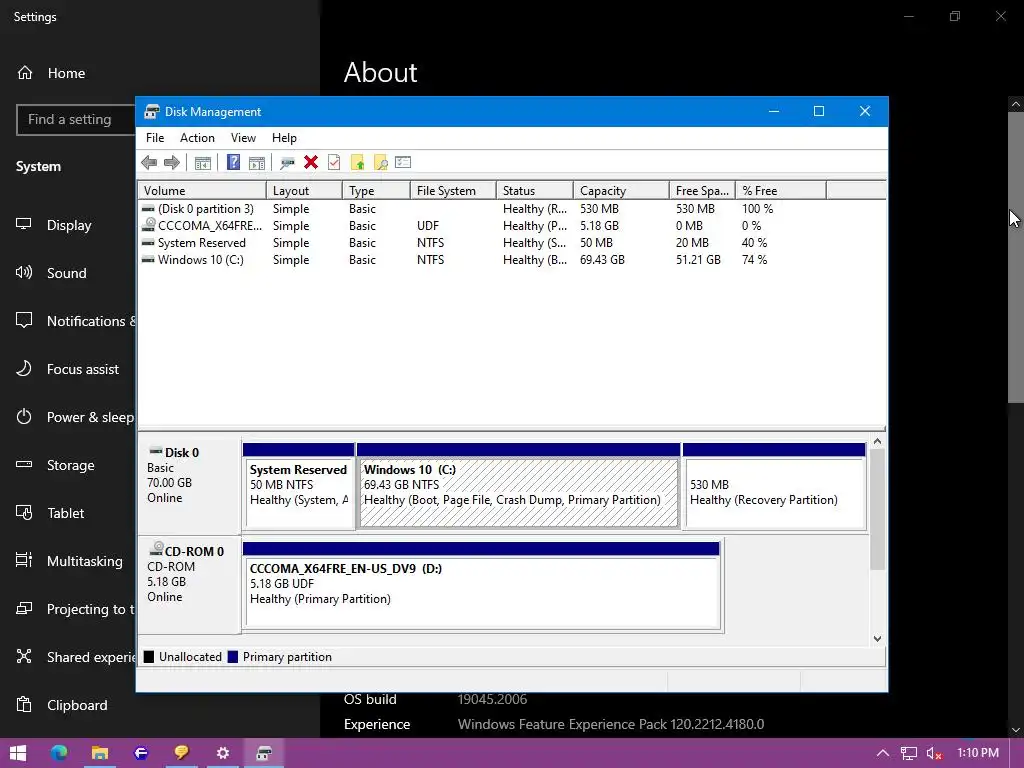Click the Home icon in Settings sidebar
The width and height of the screenshot is (1024, 768).
coord(25,72)
